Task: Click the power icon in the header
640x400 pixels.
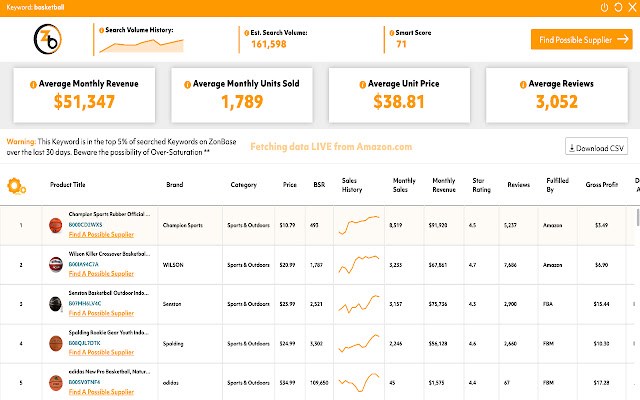Action: 603,7
